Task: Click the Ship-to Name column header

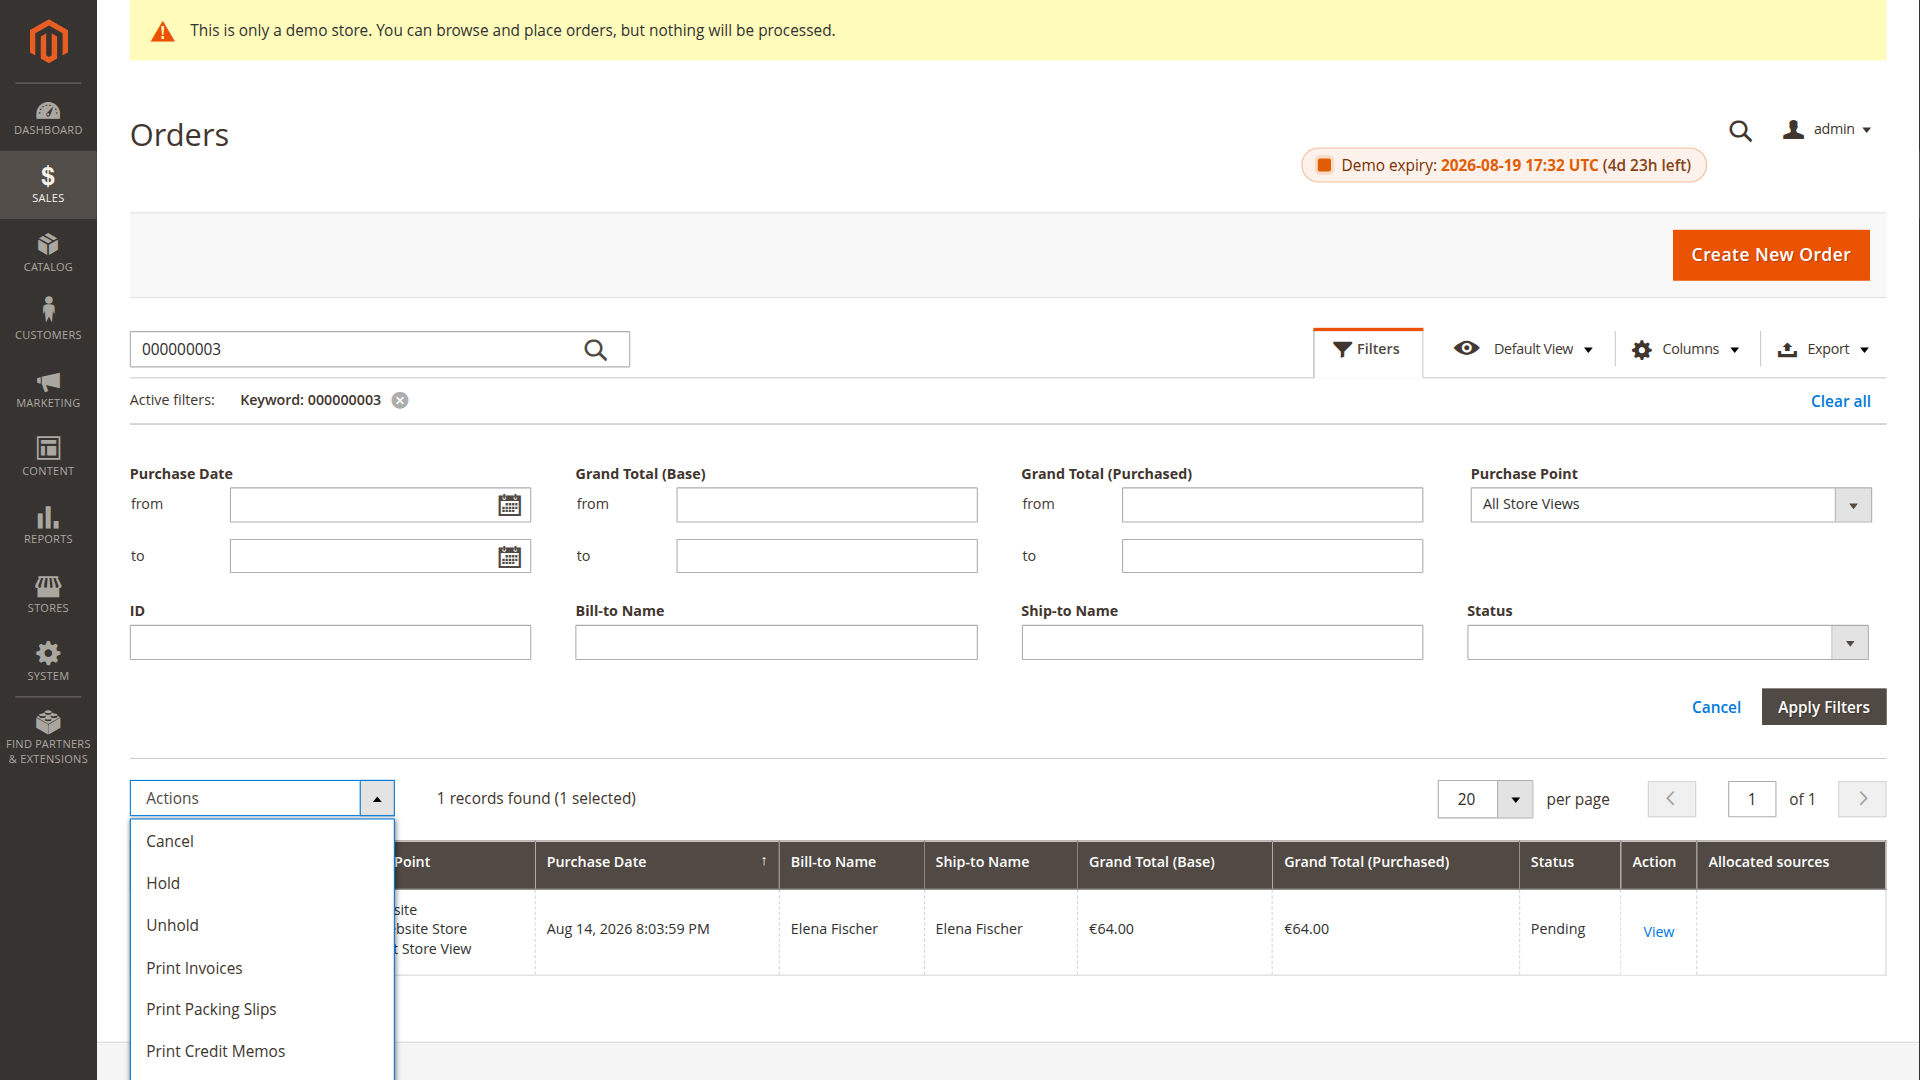Action: click(x=1000, y=862)
